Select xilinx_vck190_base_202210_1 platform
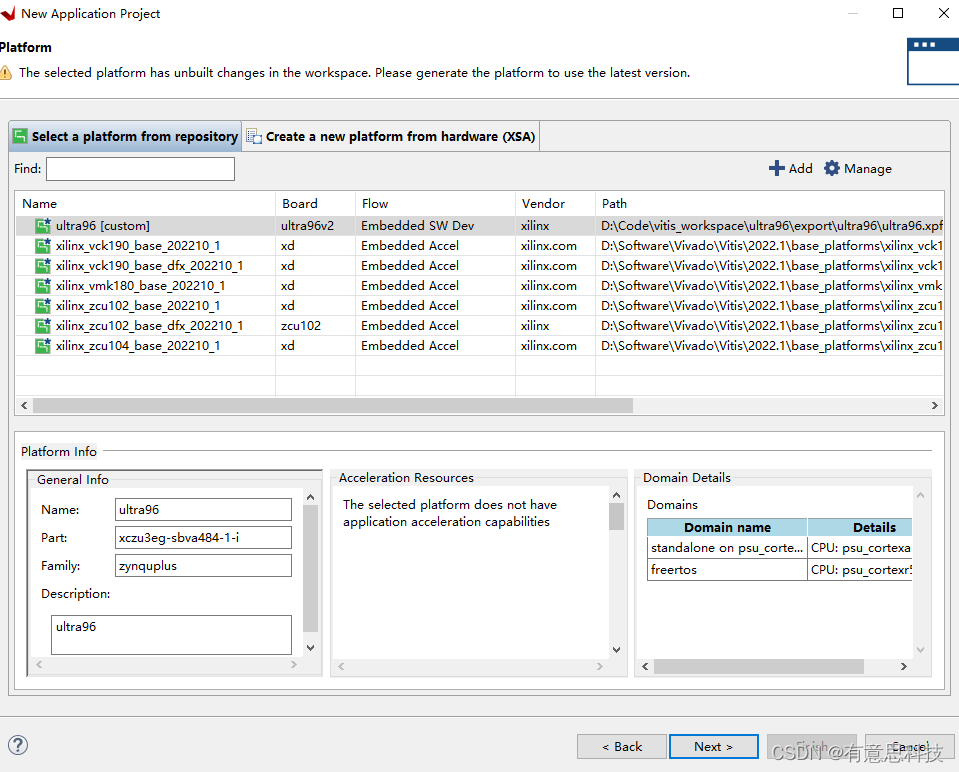 tap(480, 246)
